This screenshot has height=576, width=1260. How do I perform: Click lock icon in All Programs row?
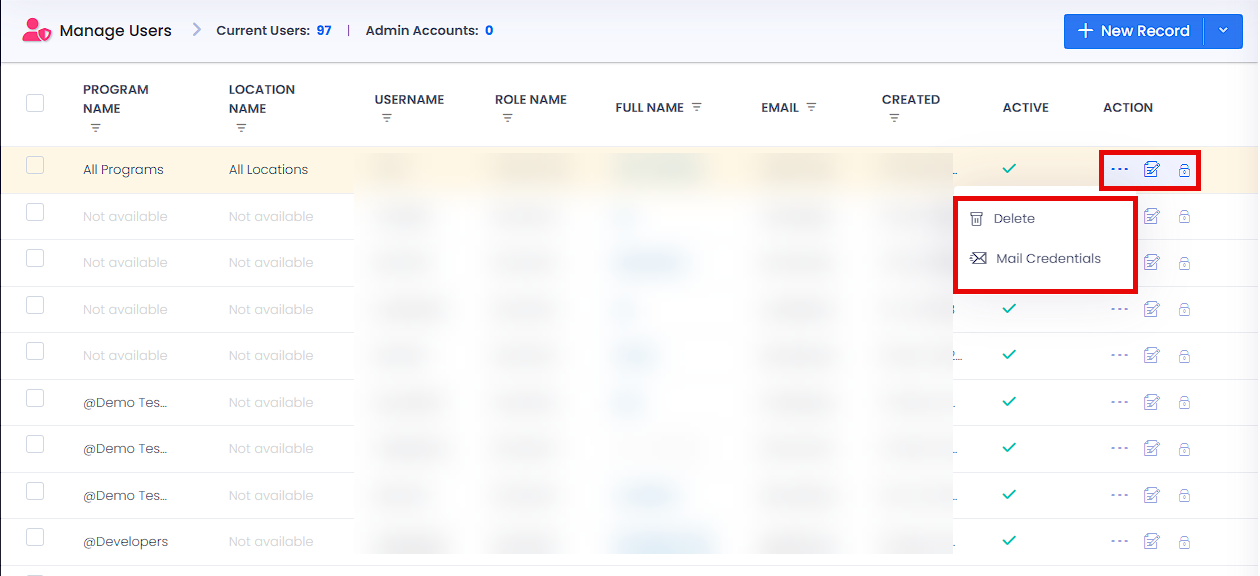(x=1184, y=169)
